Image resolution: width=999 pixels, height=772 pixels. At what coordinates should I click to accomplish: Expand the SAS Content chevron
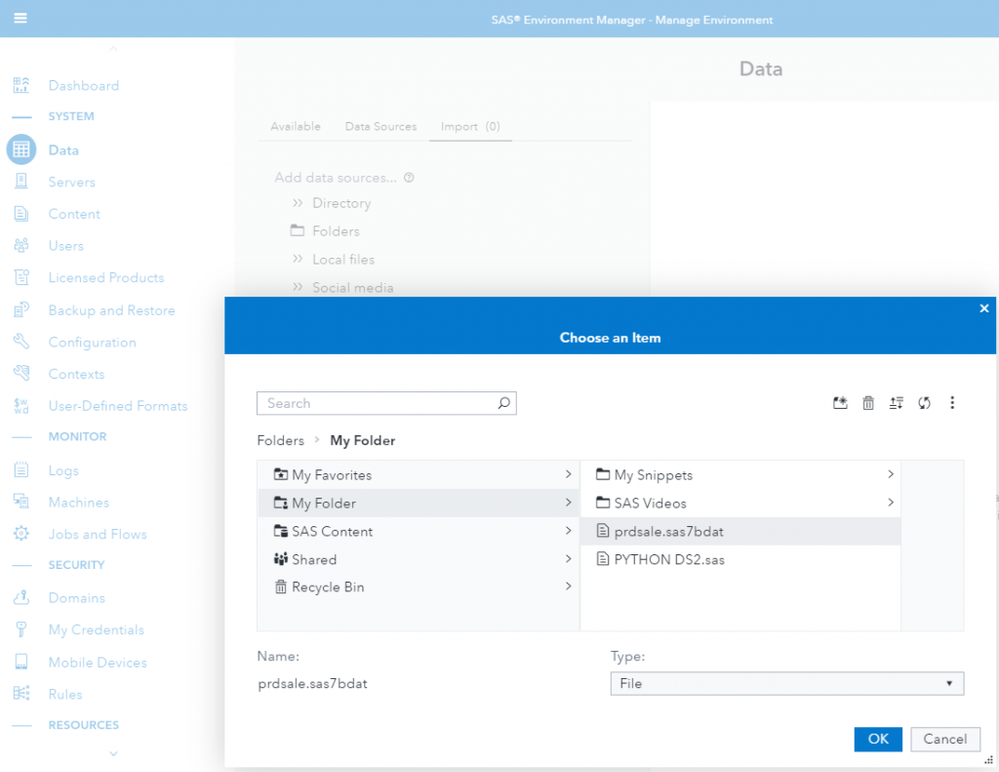tap(568, 531)
